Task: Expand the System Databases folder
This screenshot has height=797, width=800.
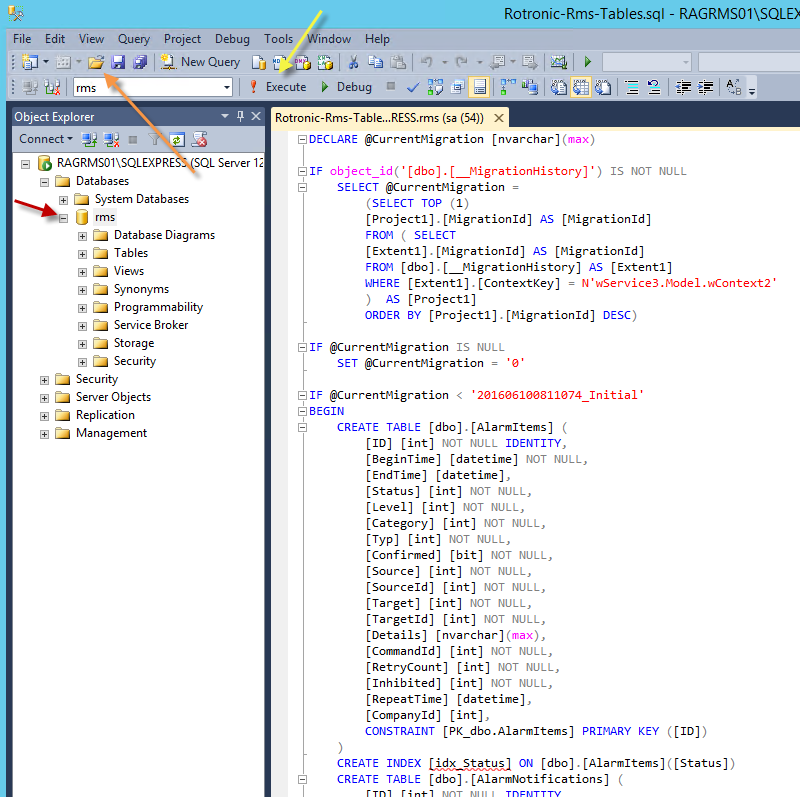Action: (x=63, y=200)
